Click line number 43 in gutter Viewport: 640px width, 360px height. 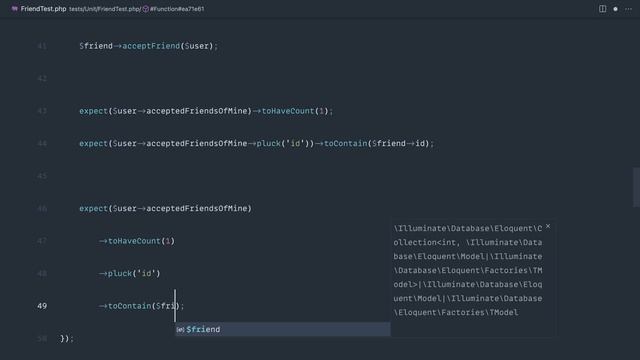point(42,111)
